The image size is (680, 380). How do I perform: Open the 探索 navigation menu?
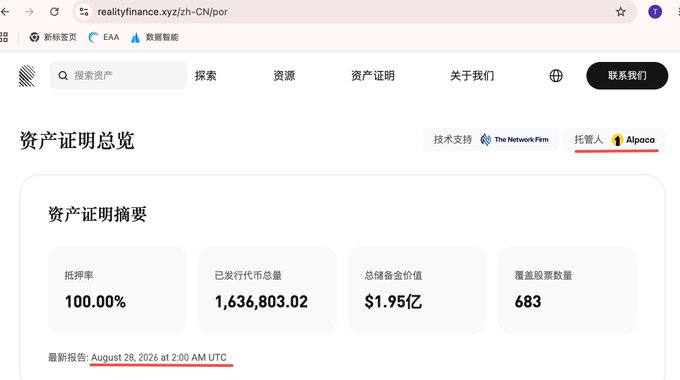pyautogui.click(x=206, y=75)
